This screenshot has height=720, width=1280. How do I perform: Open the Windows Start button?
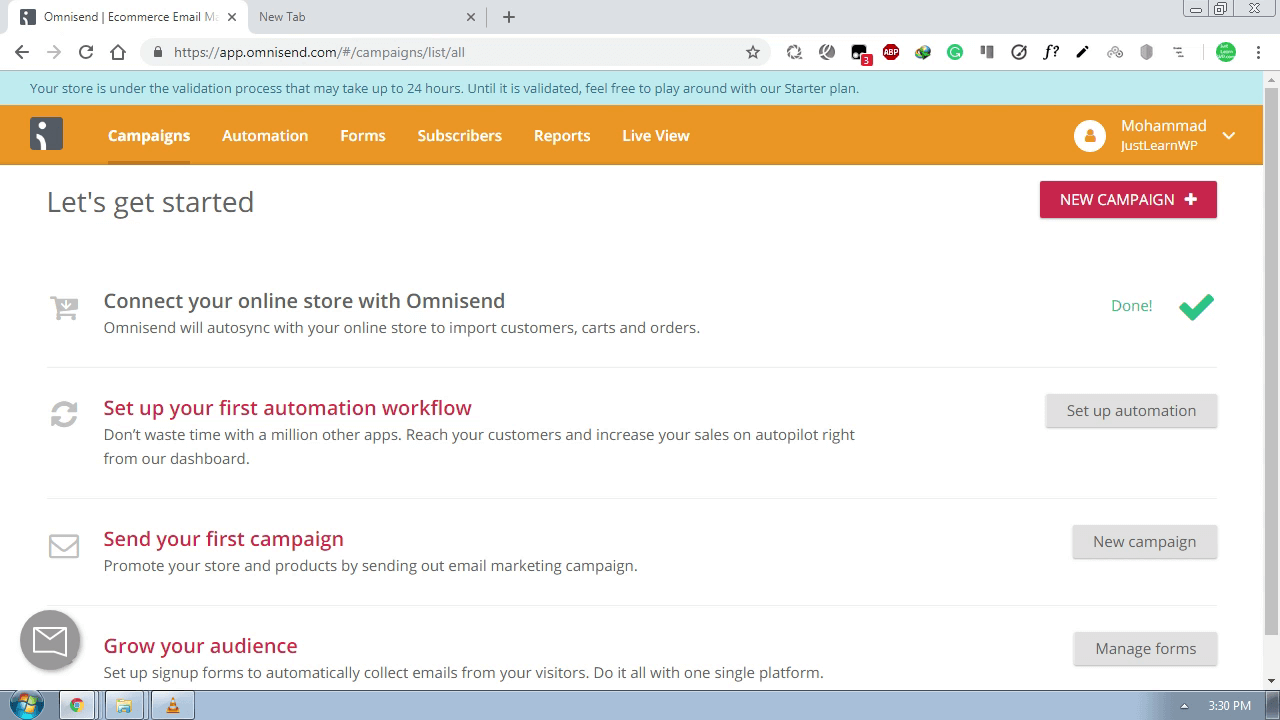(26, 705)
